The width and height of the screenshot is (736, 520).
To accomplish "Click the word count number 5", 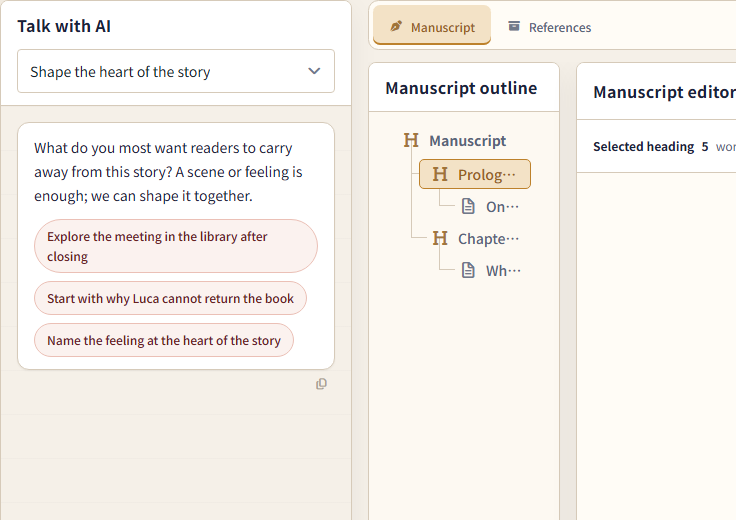I will point(705,146).
